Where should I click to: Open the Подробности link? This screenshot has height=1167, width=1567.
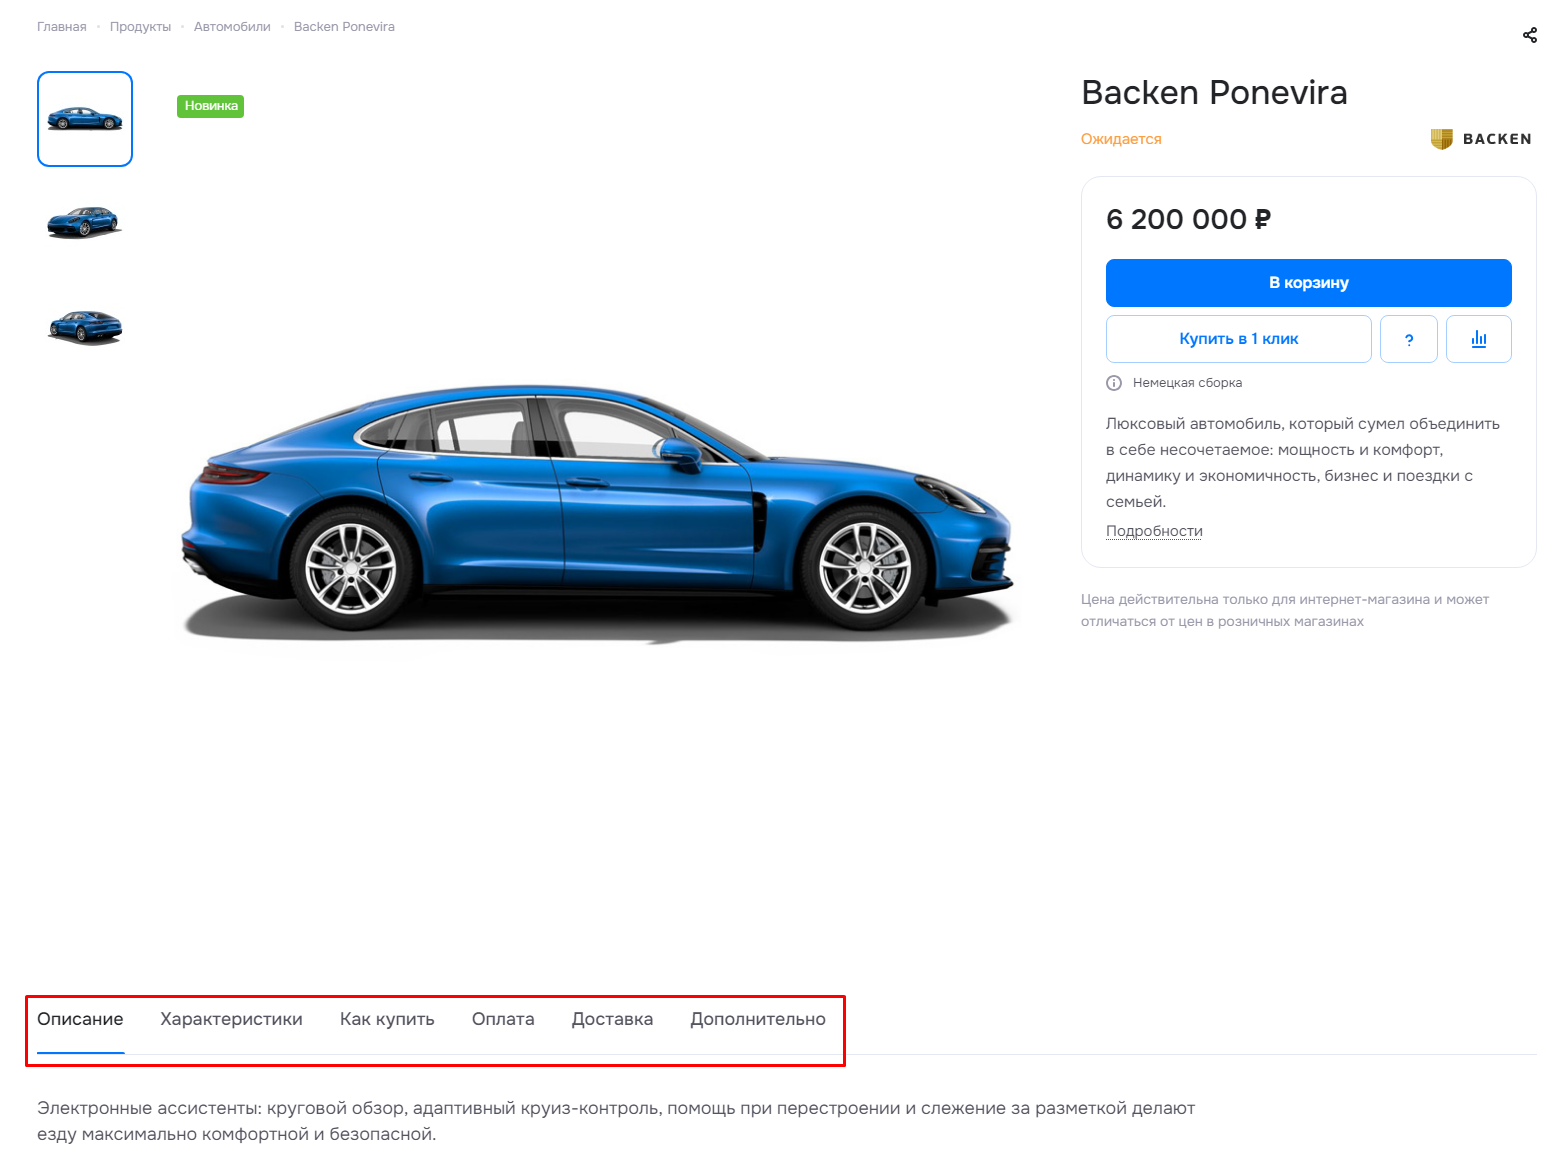pos(1154,531)
